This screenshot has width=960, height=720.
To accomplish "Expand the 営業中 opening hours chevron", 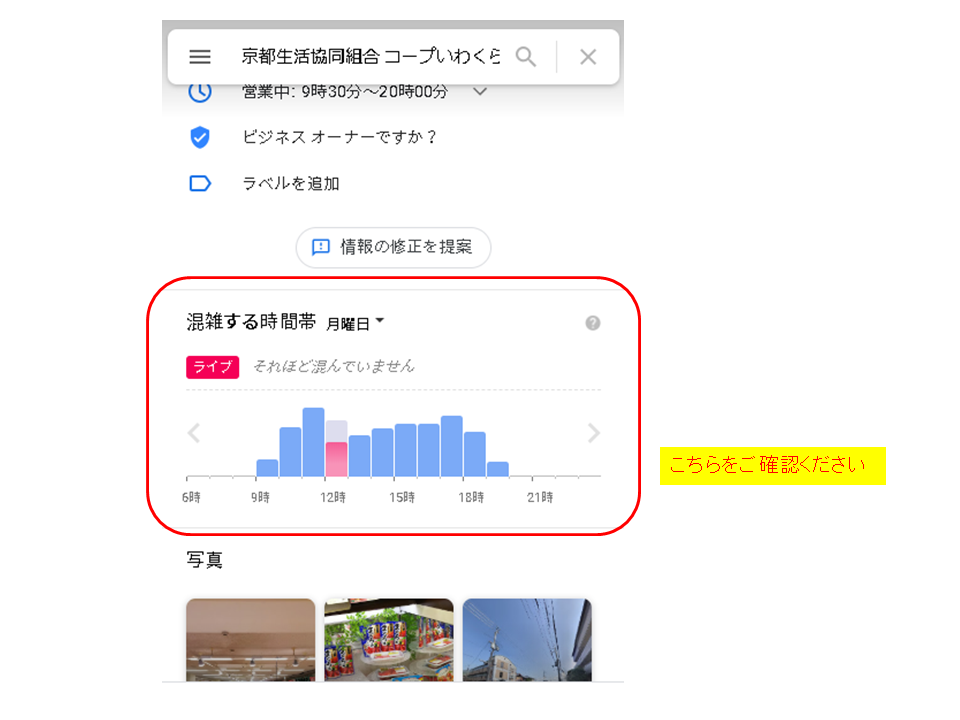I will click(x=480, y=91).
